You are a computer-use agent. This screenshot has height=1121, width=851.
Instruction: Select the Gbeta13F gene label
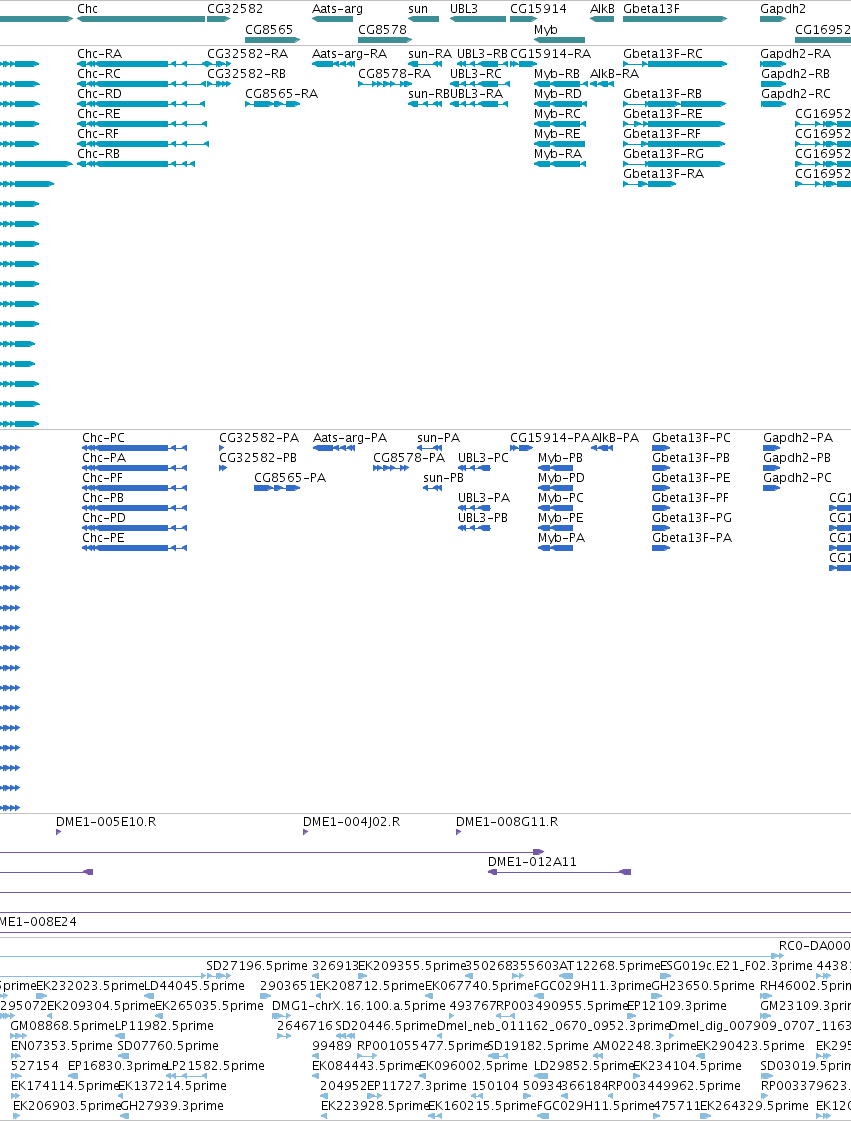click(651, 9)
